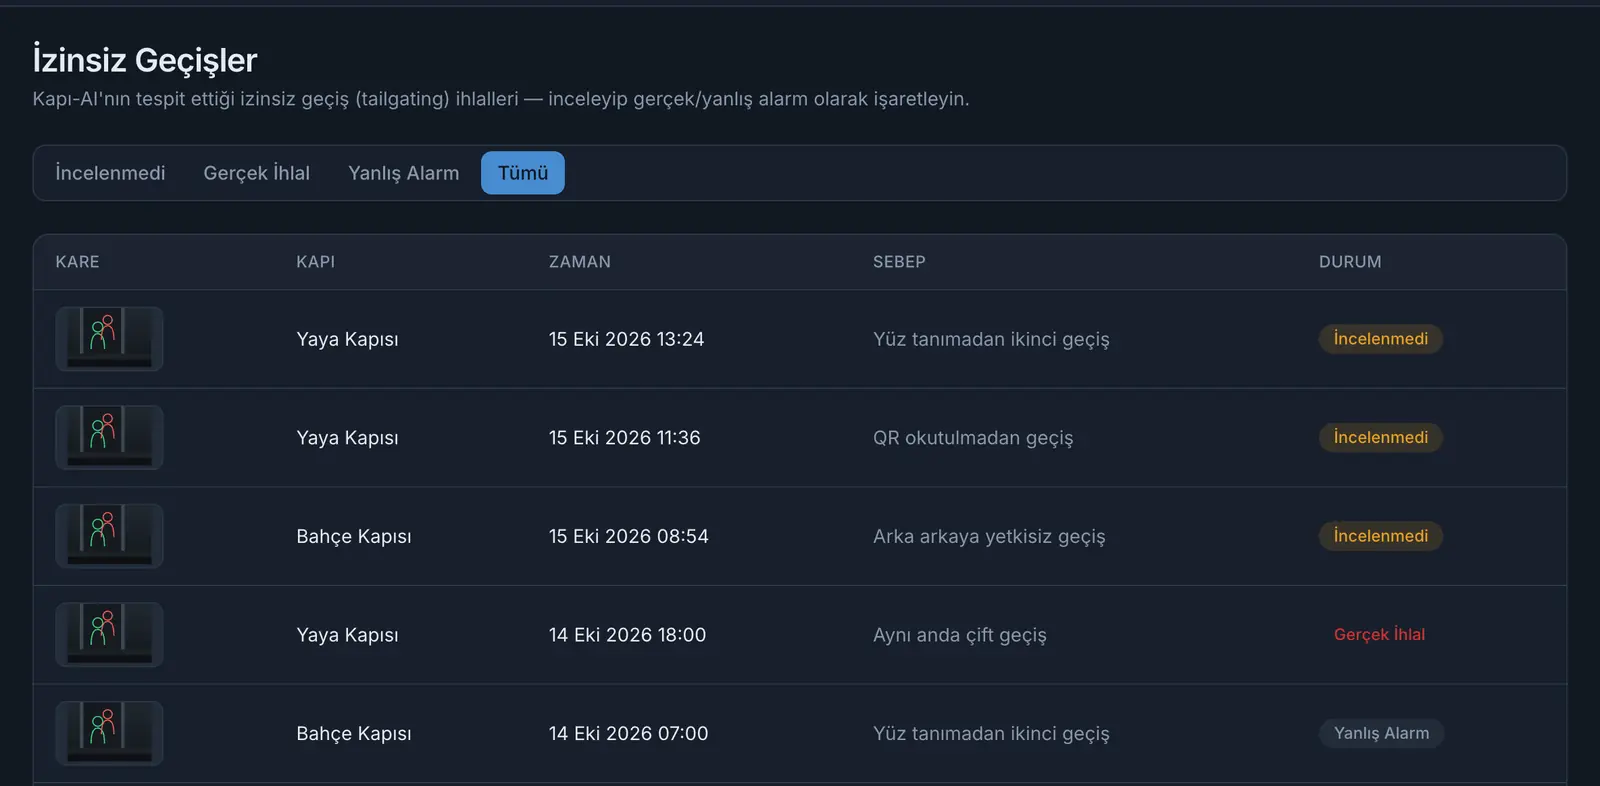This screenshot has width=1600, height=786.
Task: Click the reason 'QR okutulmadan geçiş'
Action: point(973,438)
